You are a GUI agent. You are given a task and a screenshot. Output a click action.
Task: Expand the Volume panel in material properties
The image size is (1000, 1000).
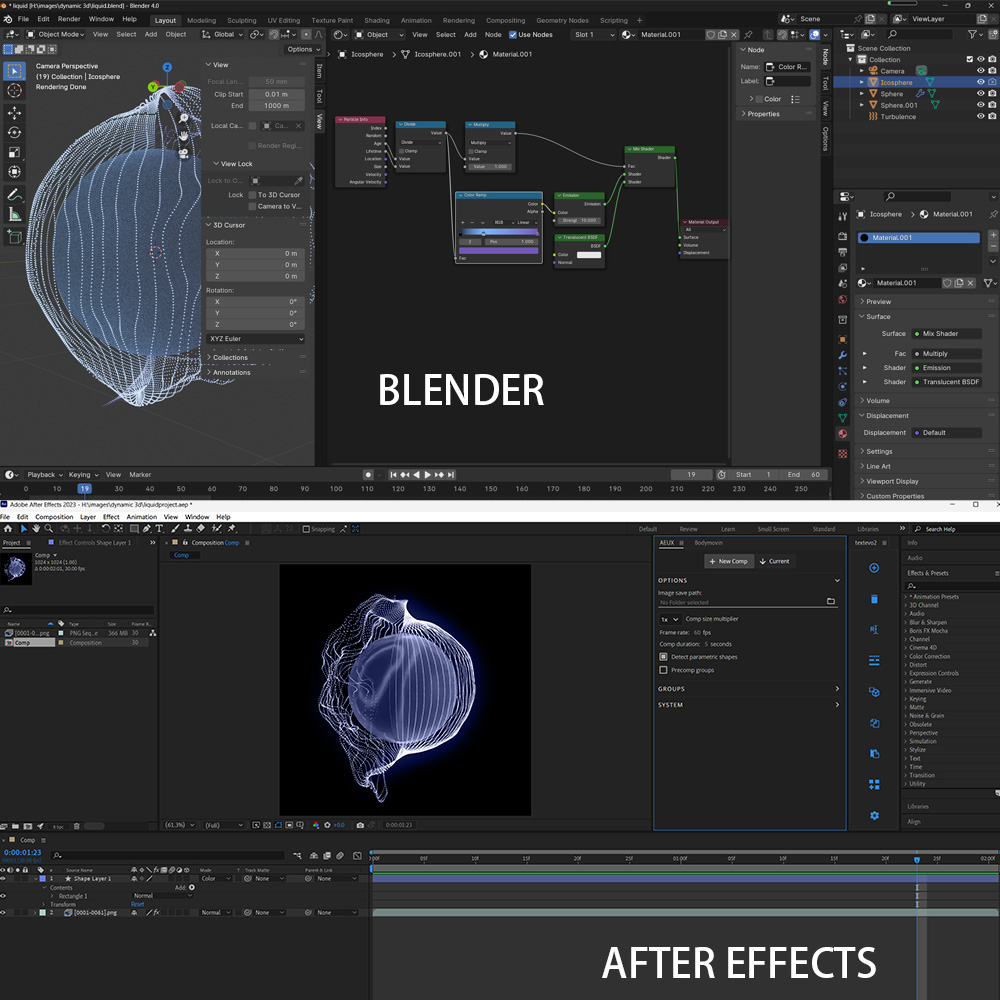(878, 401)
